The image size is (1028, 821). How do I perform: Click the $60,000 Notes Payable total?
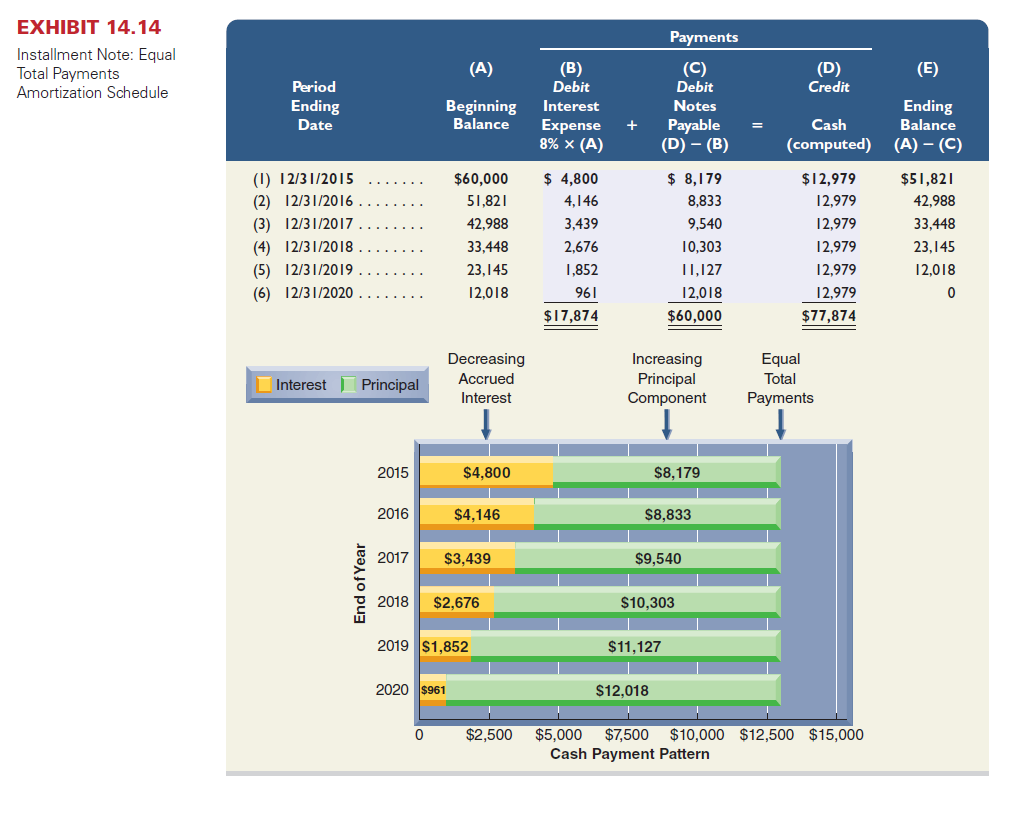coord(694,317)
